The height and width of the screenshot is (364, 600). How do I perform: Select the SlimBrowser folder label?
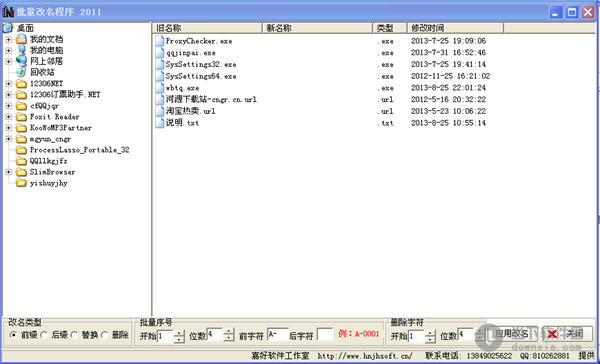tap(52, 172)
